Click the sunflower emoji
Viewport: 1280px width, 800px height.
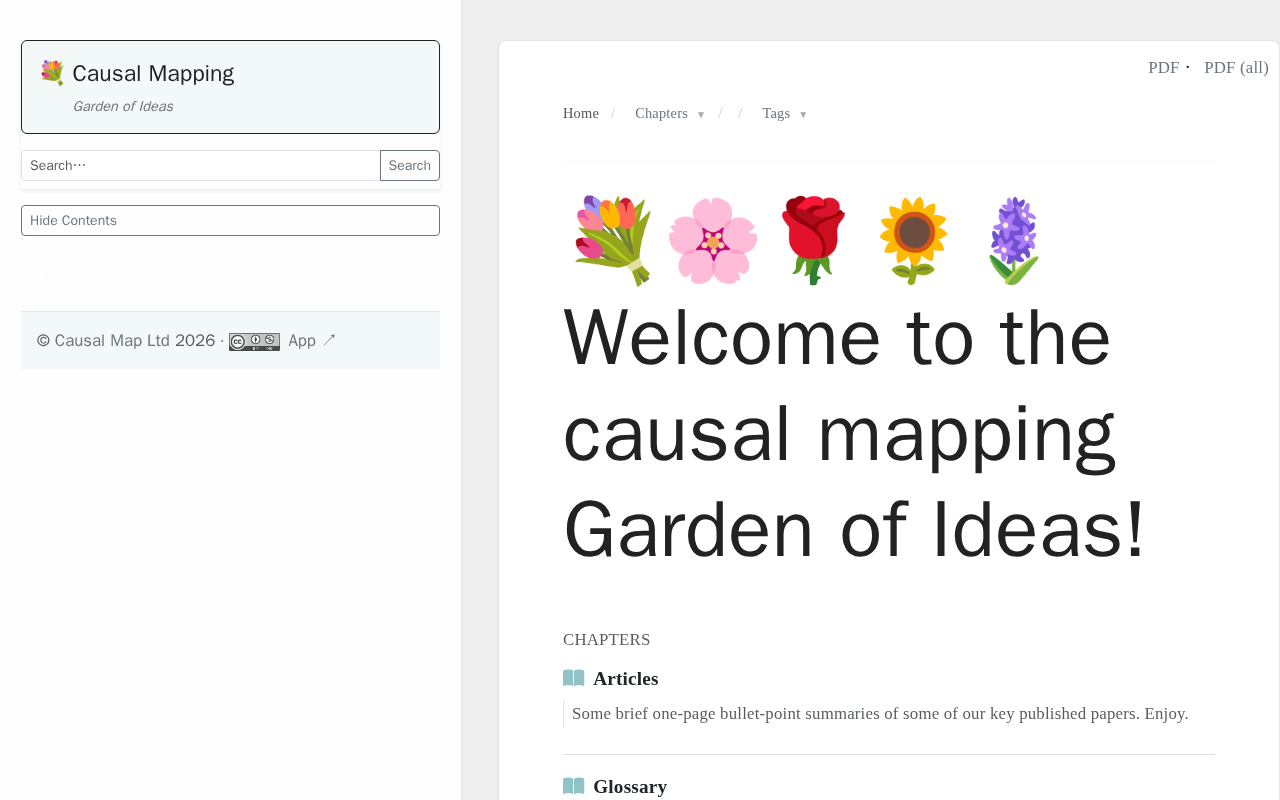tap(913, 241)
